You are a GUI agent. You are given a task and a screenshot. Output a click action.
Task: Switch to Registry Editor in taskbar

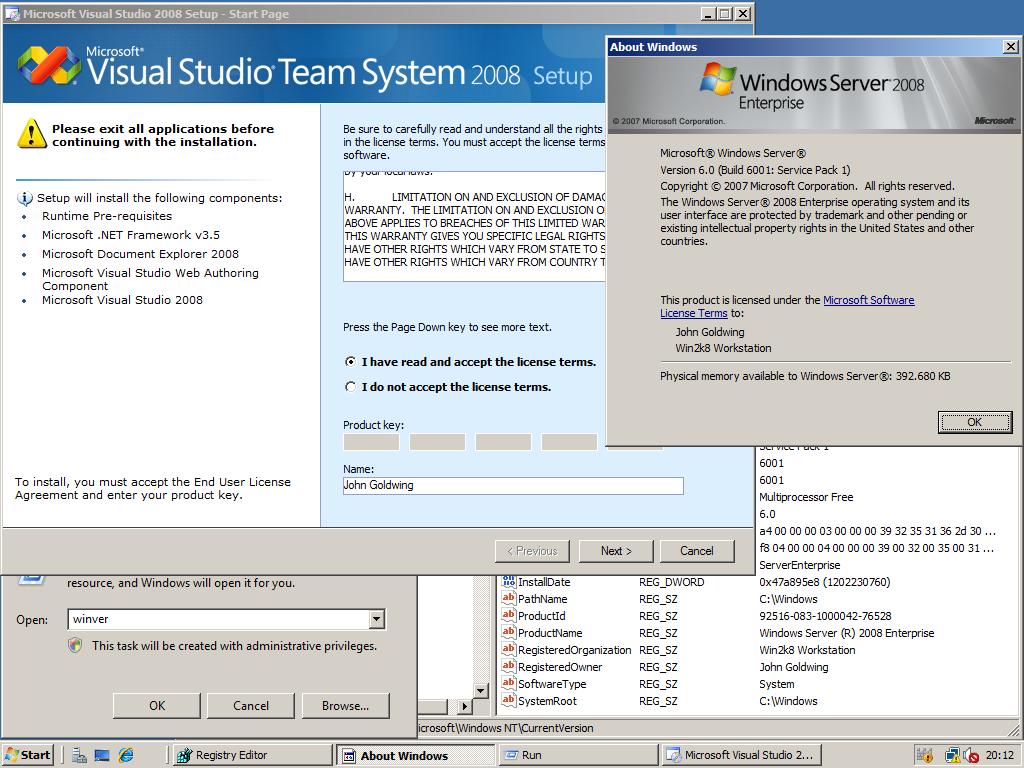point(251,755)
